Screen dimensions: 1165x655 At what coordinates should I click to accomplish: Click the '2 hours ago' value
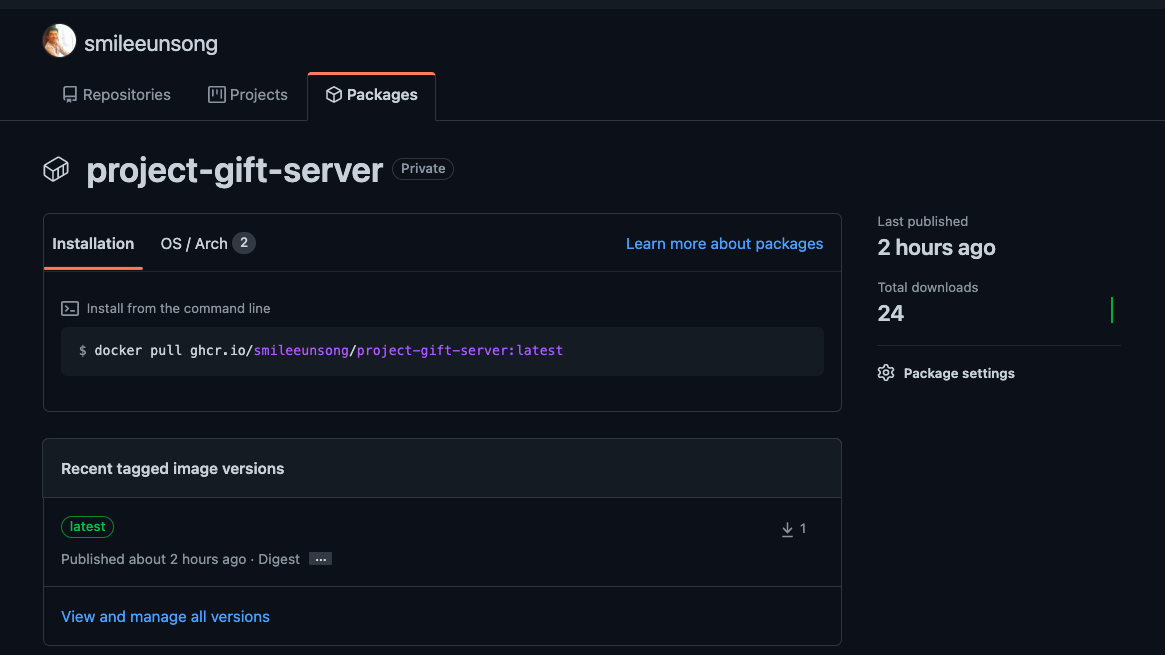[x=936, y=247]
